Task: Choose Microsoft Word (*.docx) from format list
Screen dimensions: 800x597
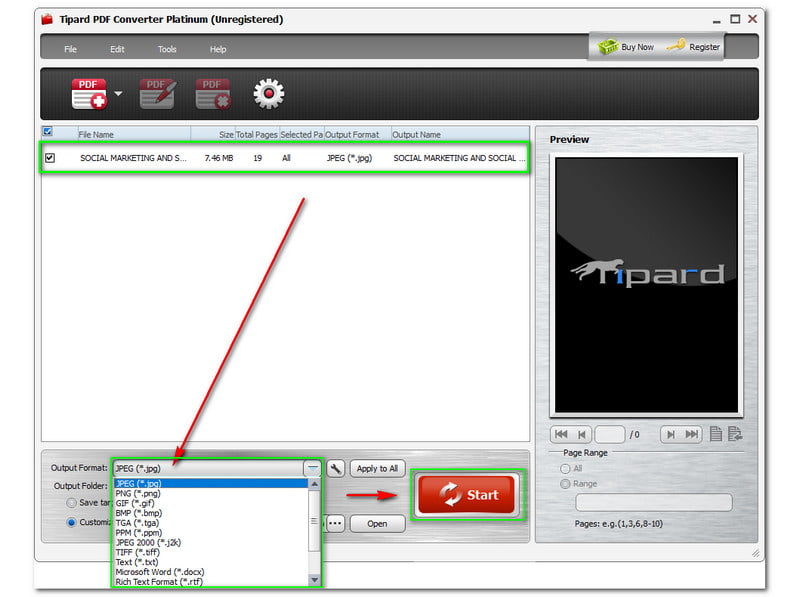Action: click(160, 571)
